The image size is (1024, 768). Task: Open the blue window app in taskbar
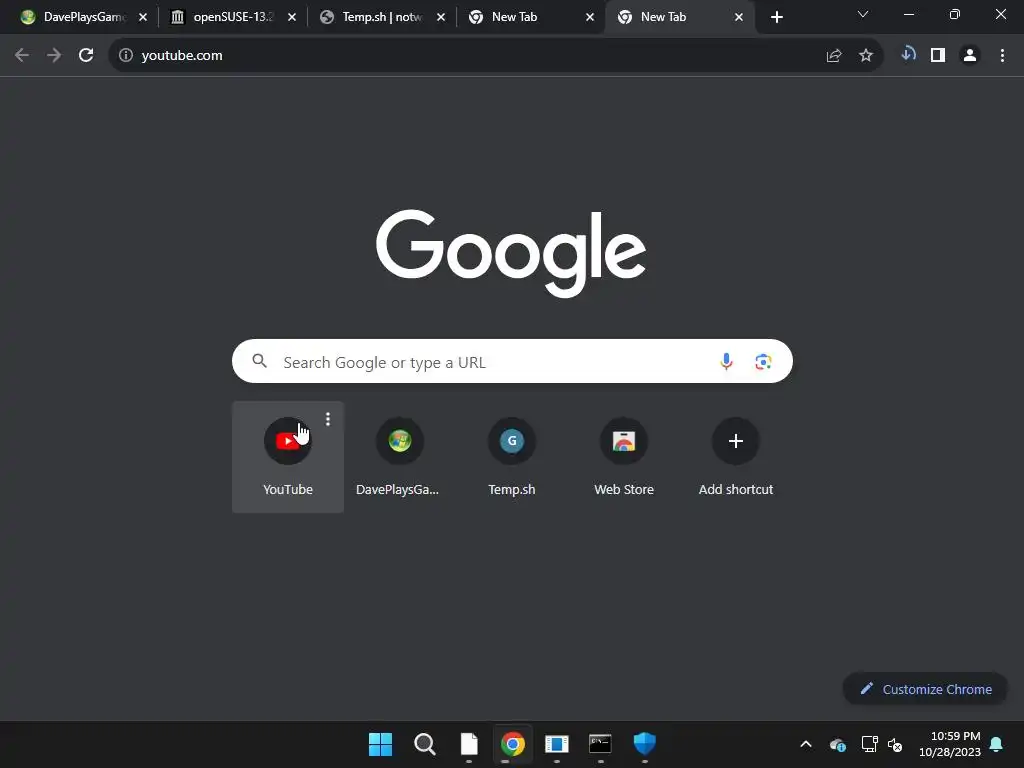click(556, 744)
